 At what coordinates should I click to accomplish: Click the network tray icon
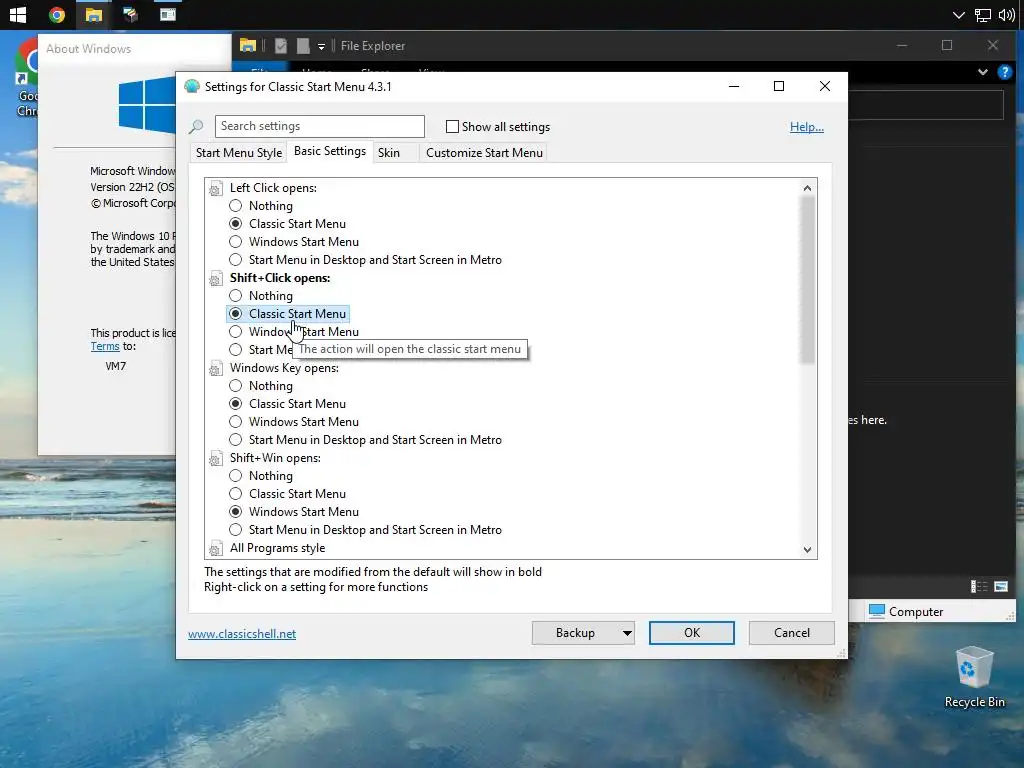click(x=983, y=14)
